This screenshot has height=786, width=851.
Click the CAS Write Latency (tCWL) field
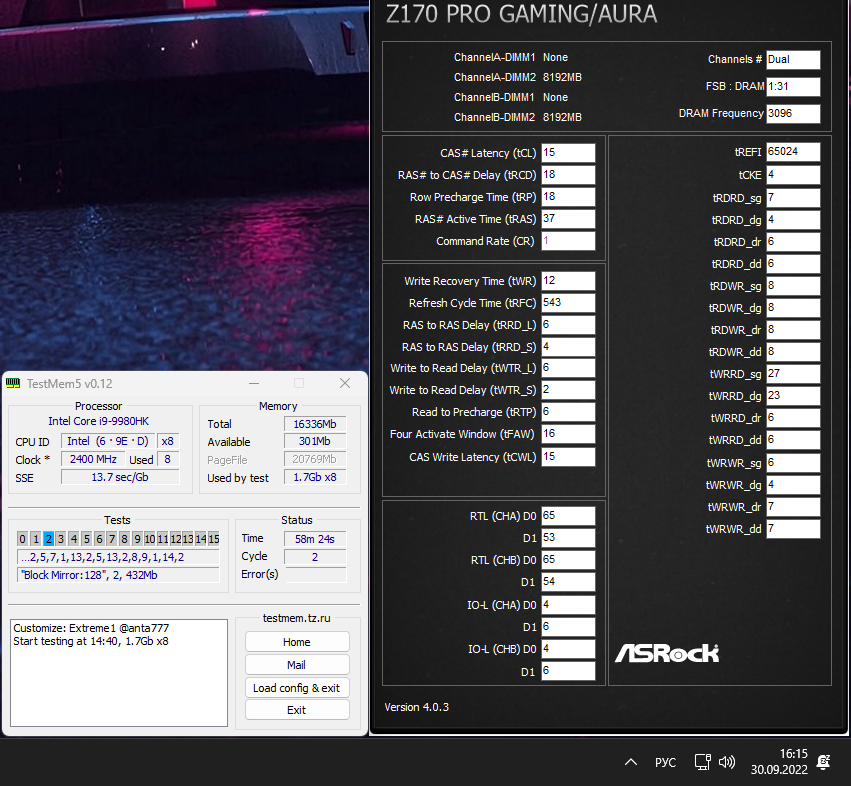pyautogui.click(x=568, y=457)
